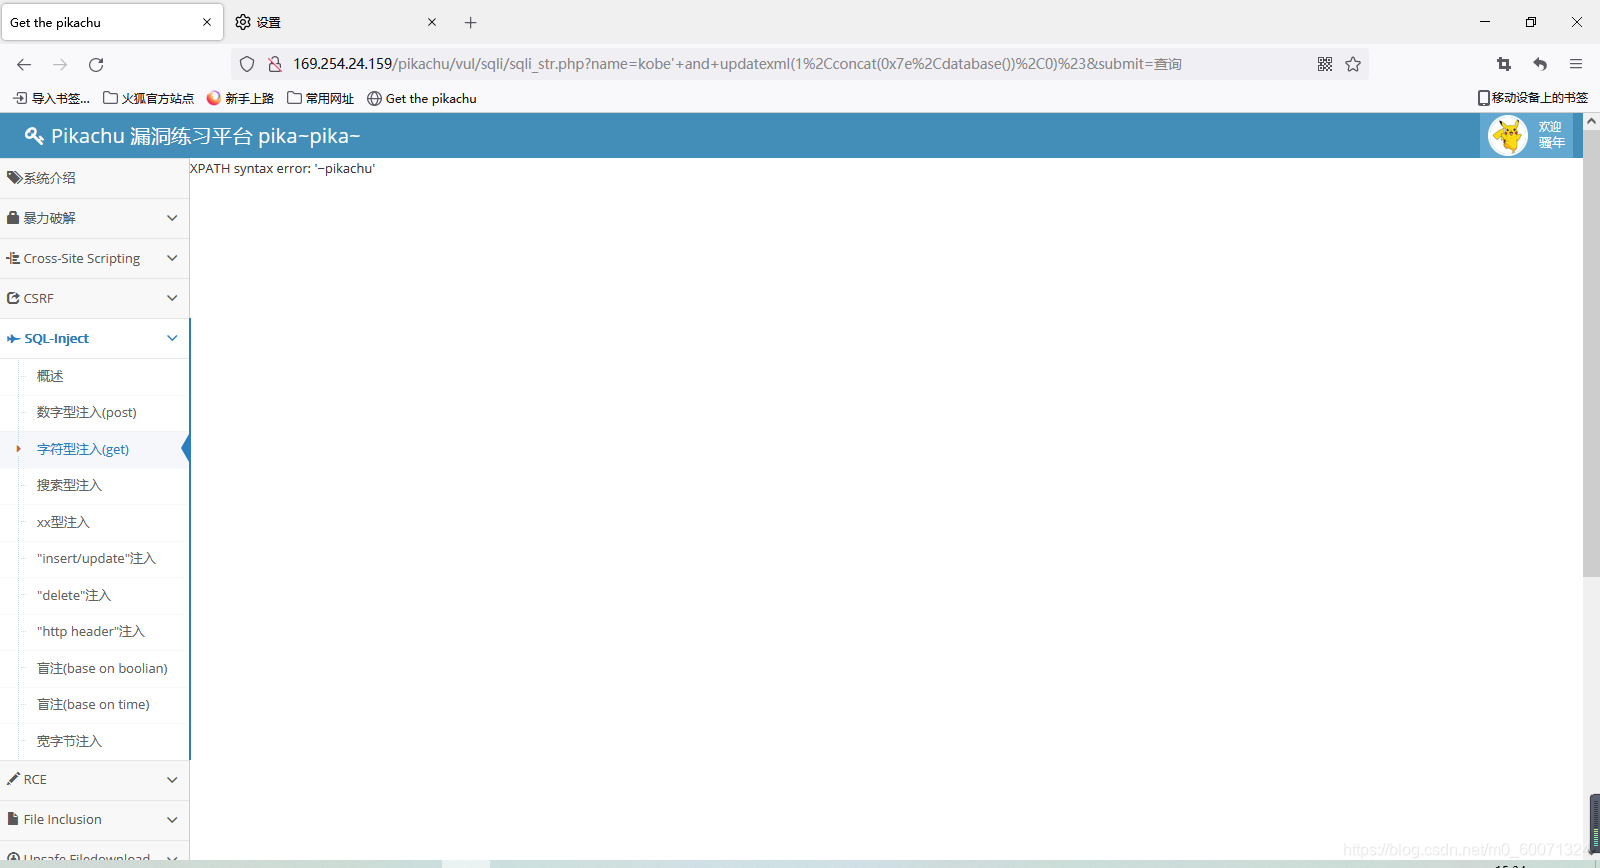
Task: Open 盲注(base on boolian) page
Action: (104, 668)
